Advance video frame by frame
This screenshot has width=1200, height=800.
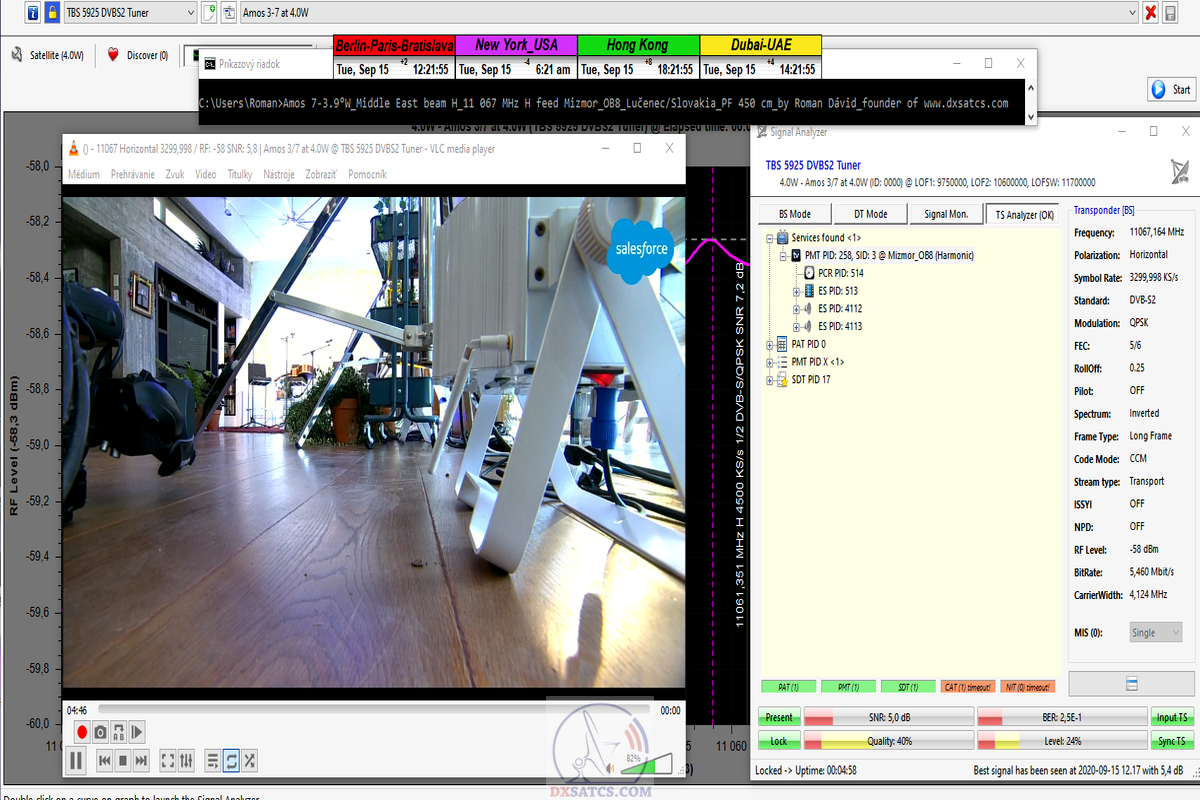click(138, 732)
